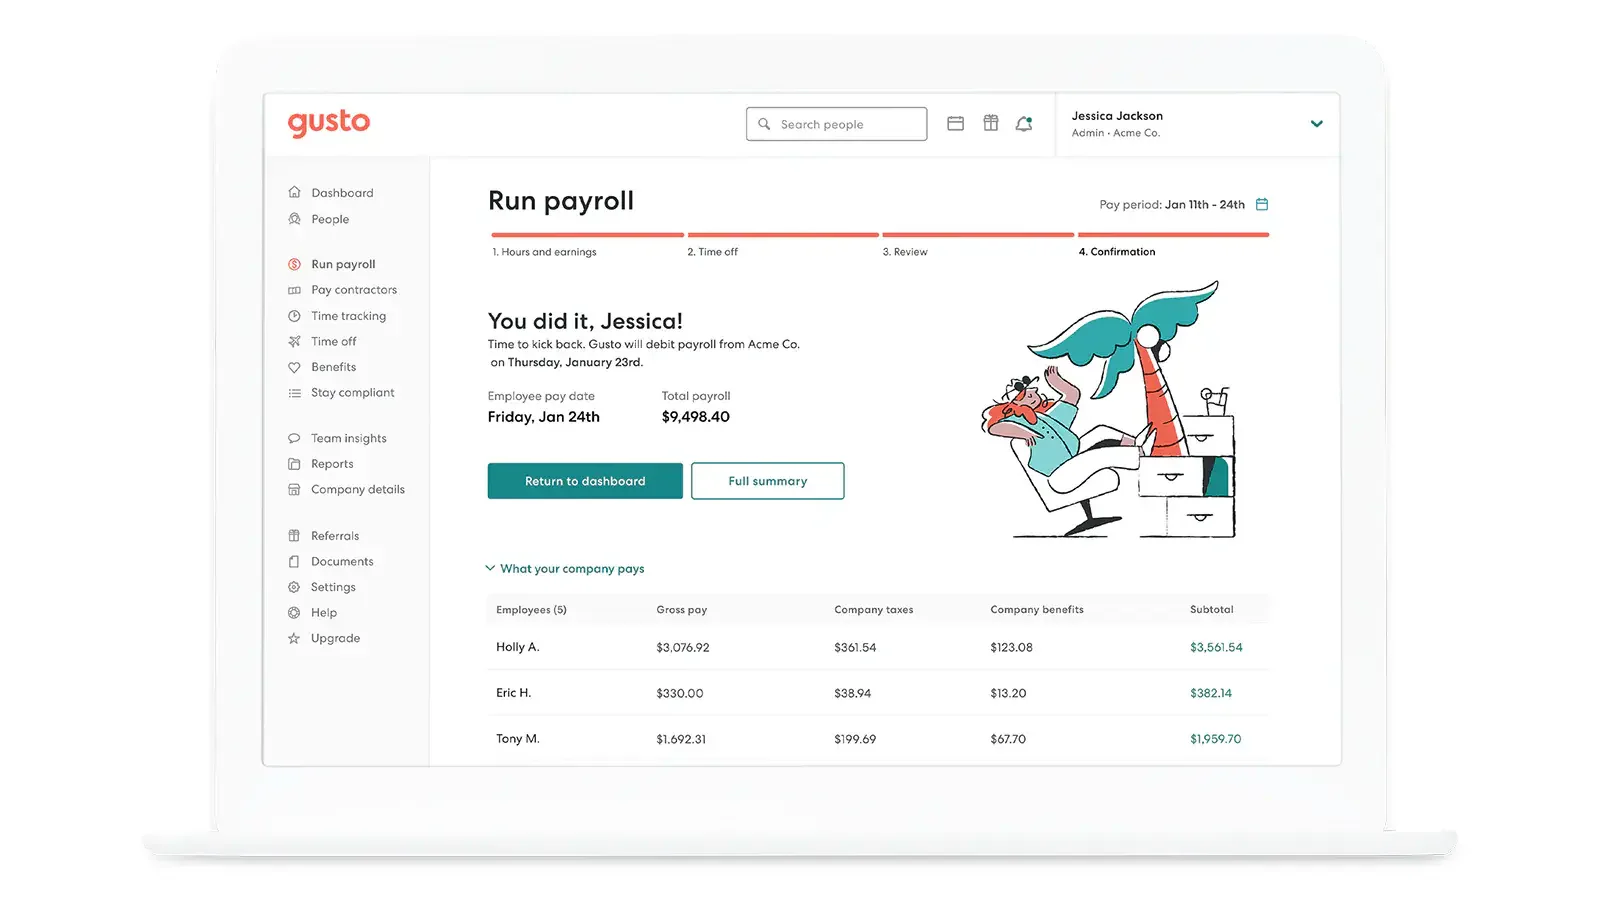Collapse What your company pays section
The height and width of the screenshot is (900, 1600).
point(565,568)
